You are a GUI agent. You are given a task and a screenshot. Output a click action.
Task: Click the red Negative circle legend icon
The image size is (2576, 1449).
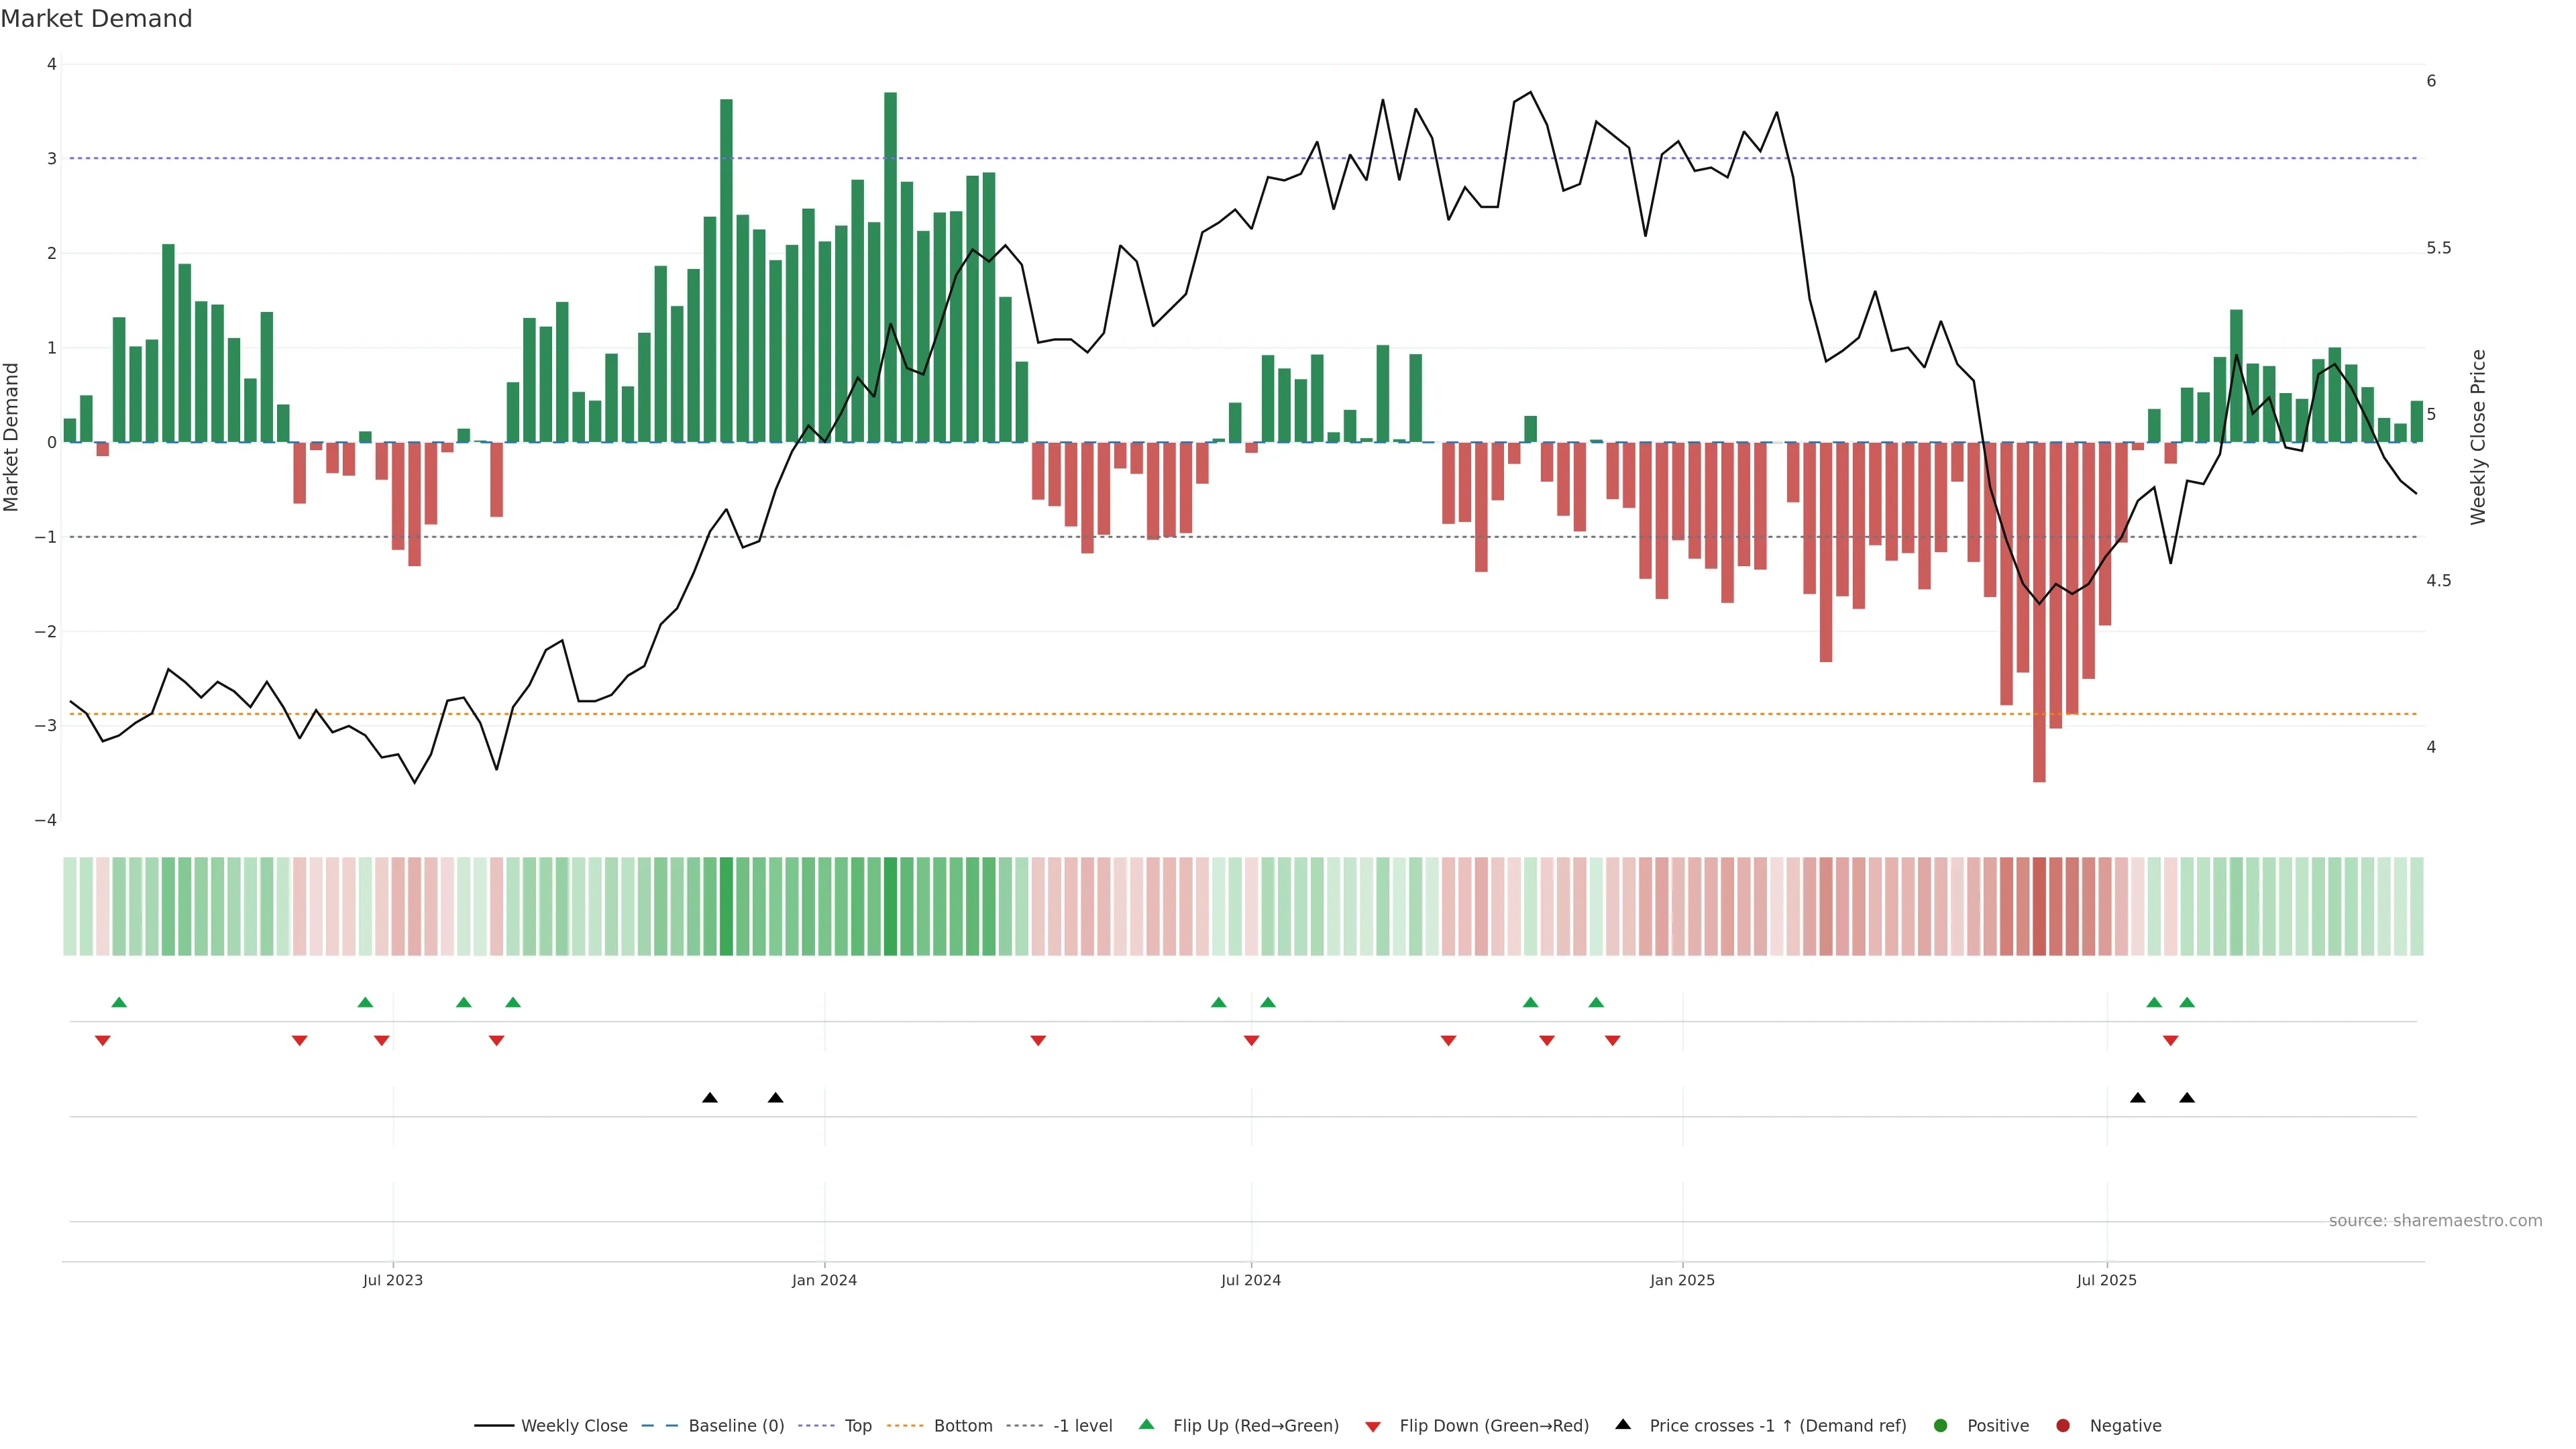[2063, 1425]
